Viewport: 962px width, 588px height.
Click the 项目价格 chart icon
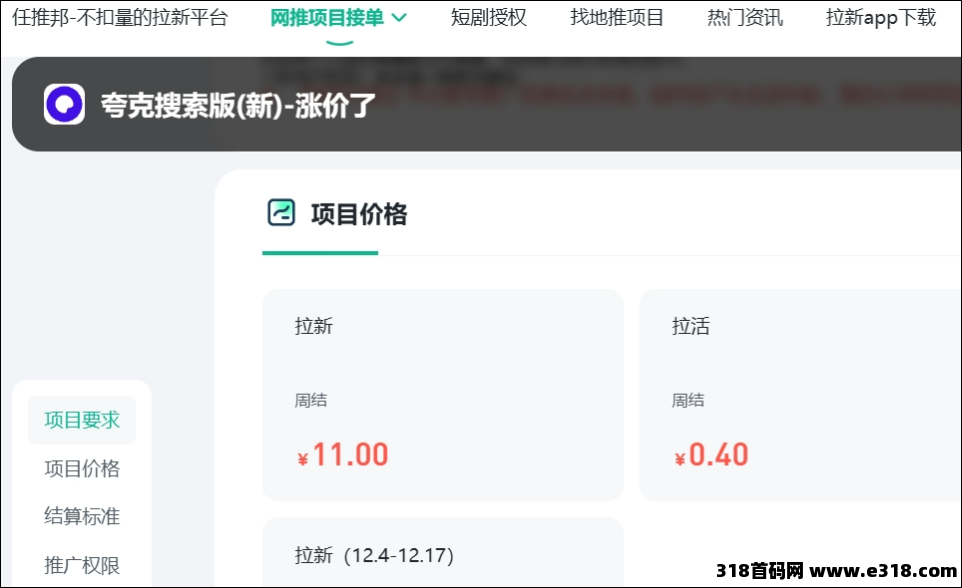coord(282,213)
